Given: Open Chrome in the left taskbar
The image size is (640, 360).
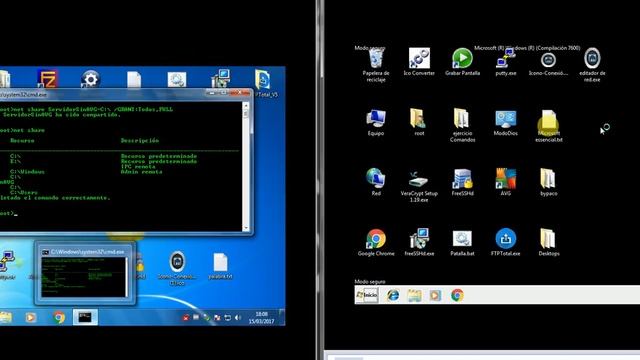Looking at the screenshot, I should (59, 317).
